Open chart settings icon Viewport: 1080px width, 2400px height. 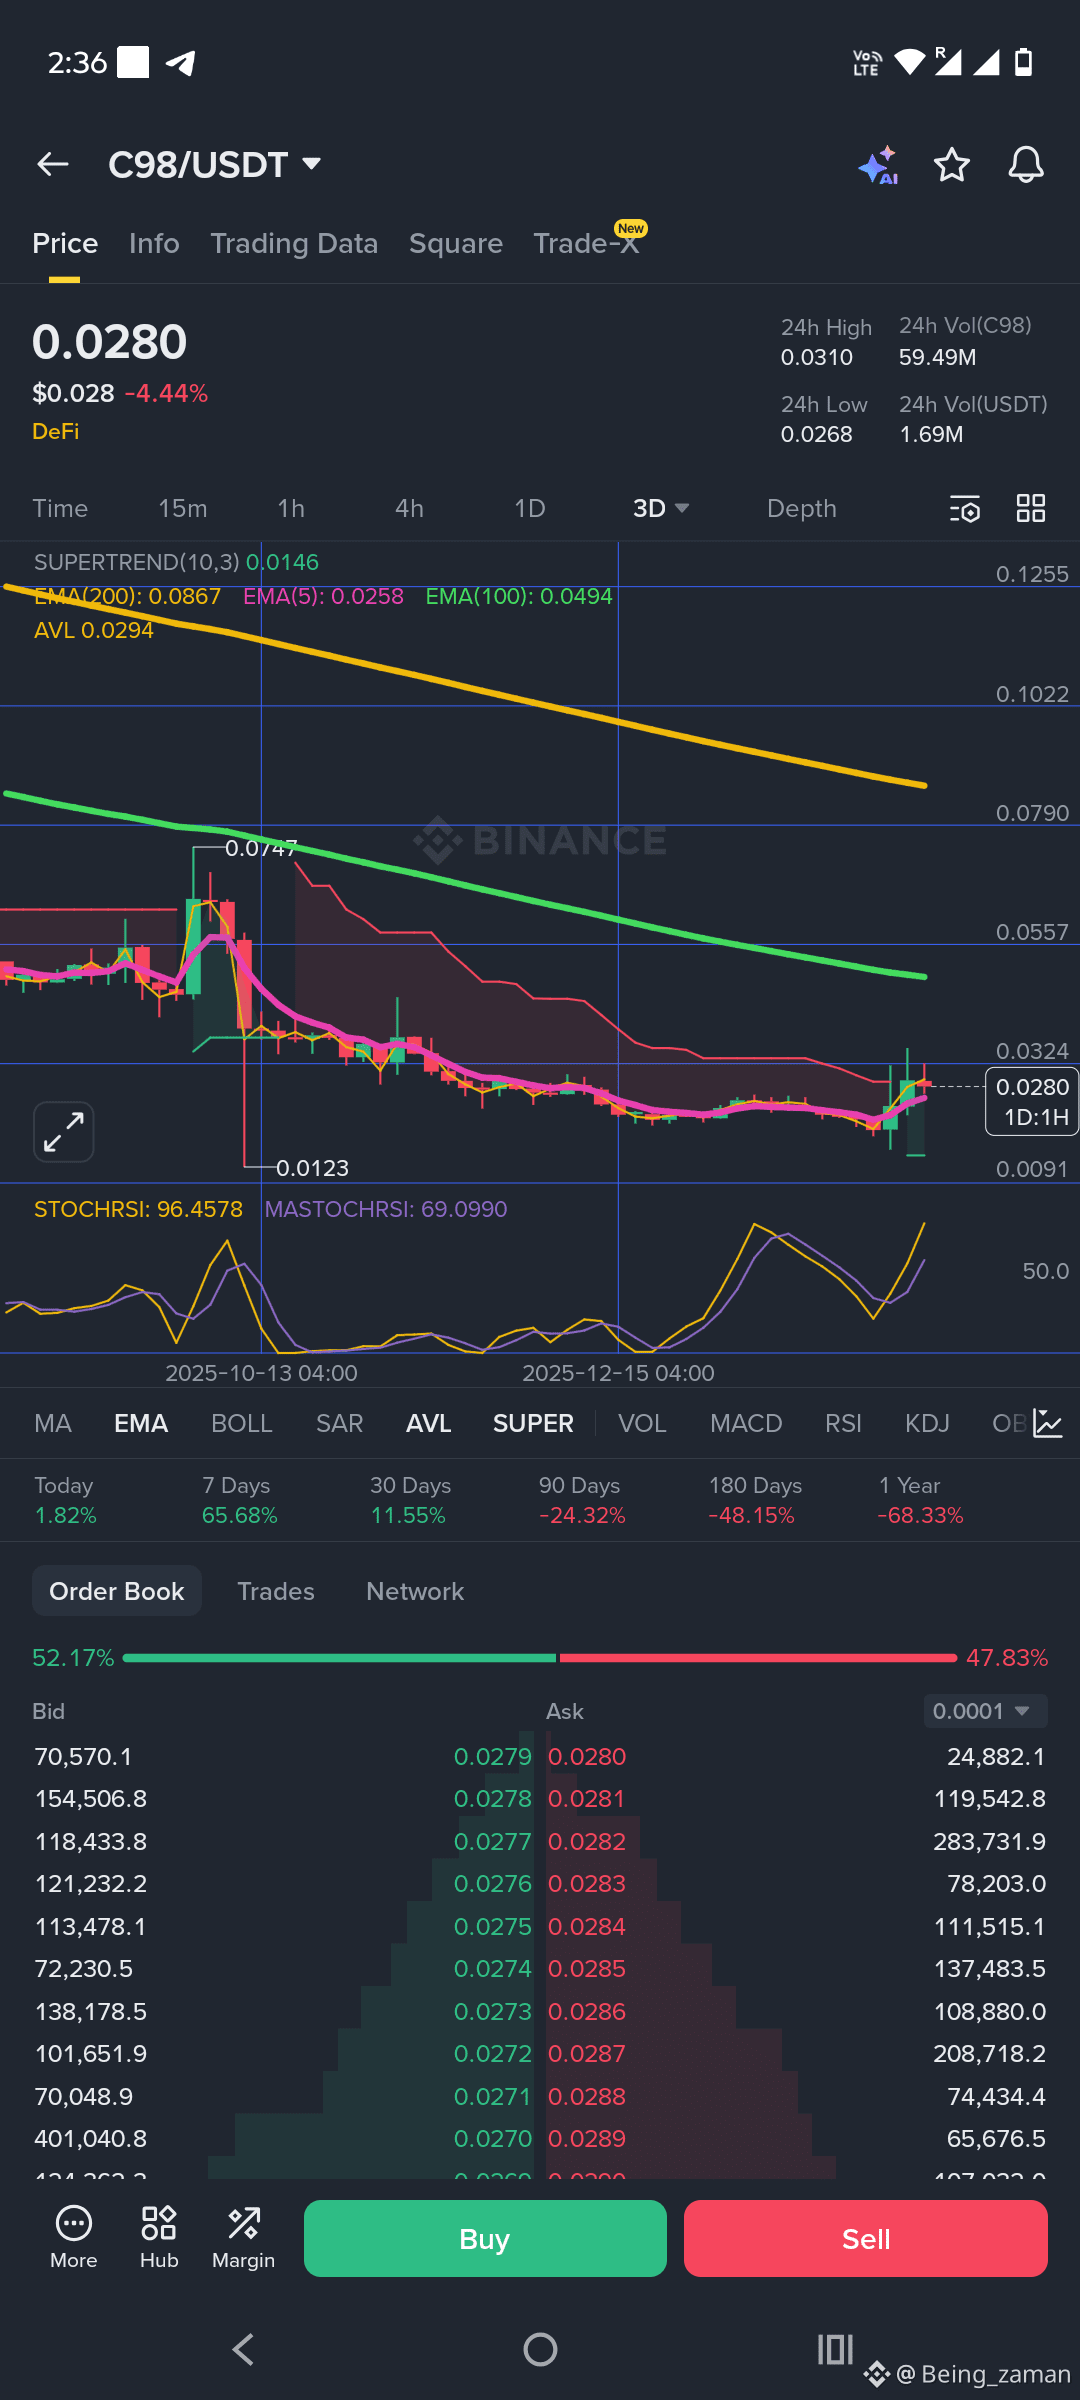click(x=964, y=509)
